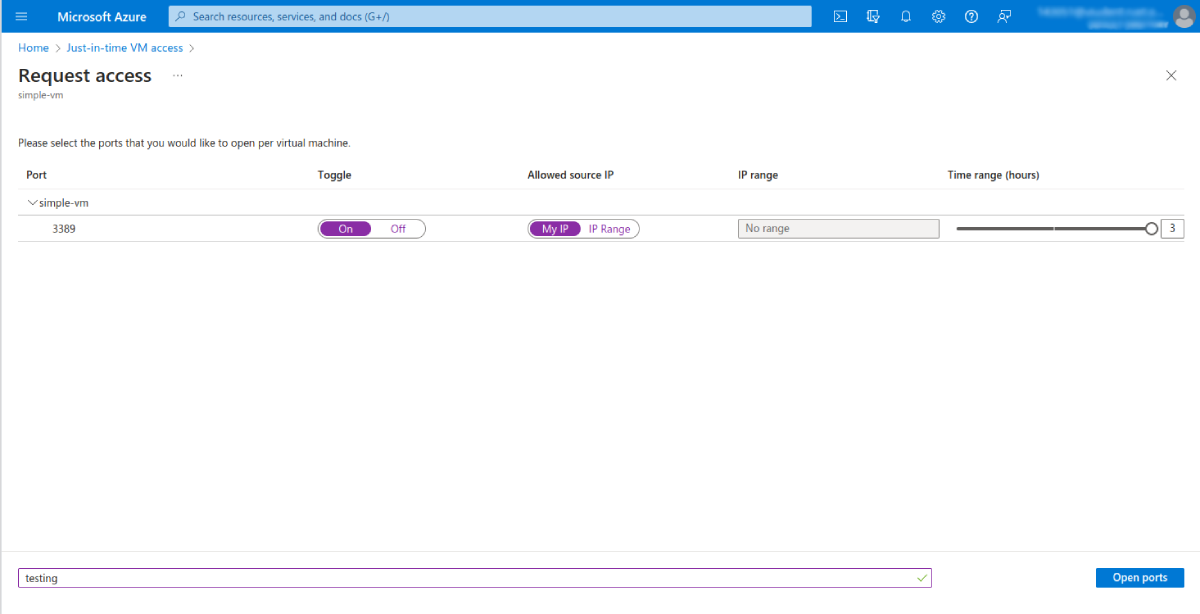Image resolution: width=1200 pixels, height=614 pixels.
Task: Open the Azure portal hamburger menu
Action: point(21,17)
